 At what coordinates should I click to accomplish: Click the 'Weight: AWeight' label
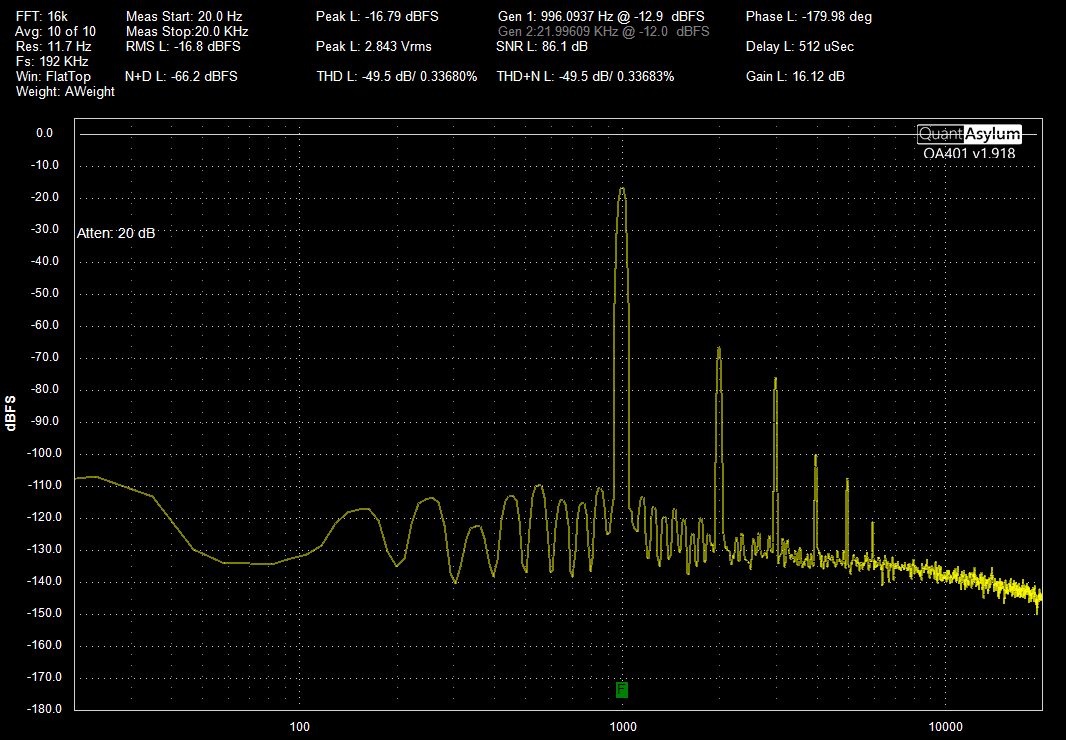point(65,91)
